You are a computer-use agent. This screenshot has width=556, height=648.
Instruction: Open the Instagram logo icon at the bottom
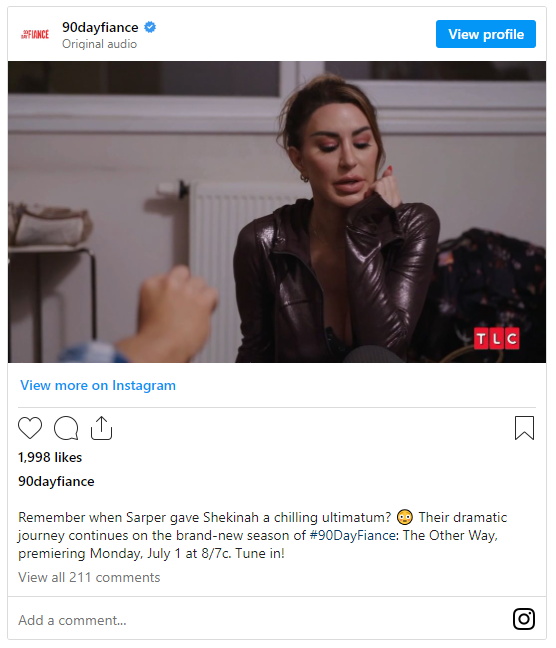click(x=524, y=619)
